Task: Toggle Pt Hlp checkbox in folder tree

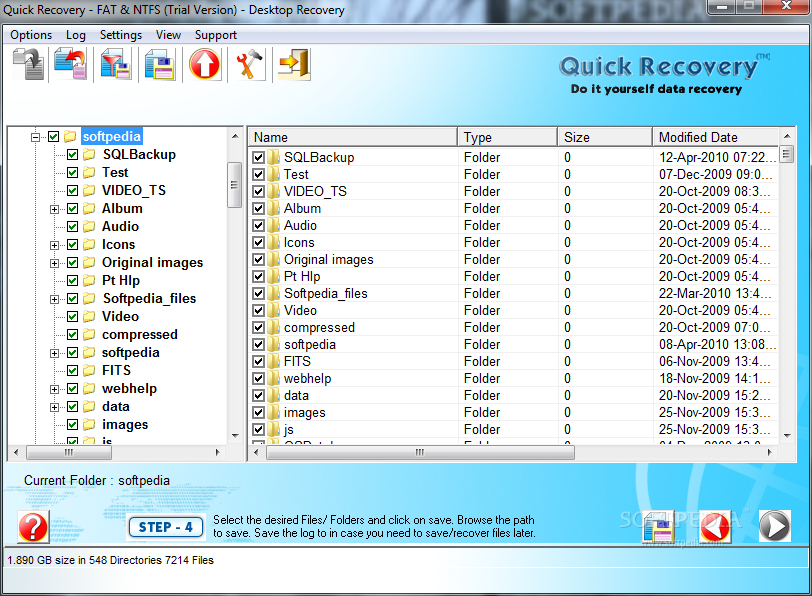Action: point(72,281)
